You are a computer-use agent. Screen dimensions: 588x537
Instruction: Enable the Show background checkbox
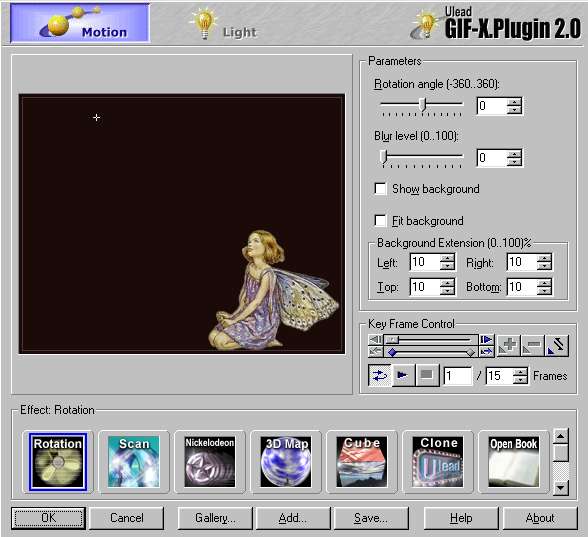coord(380,188)
